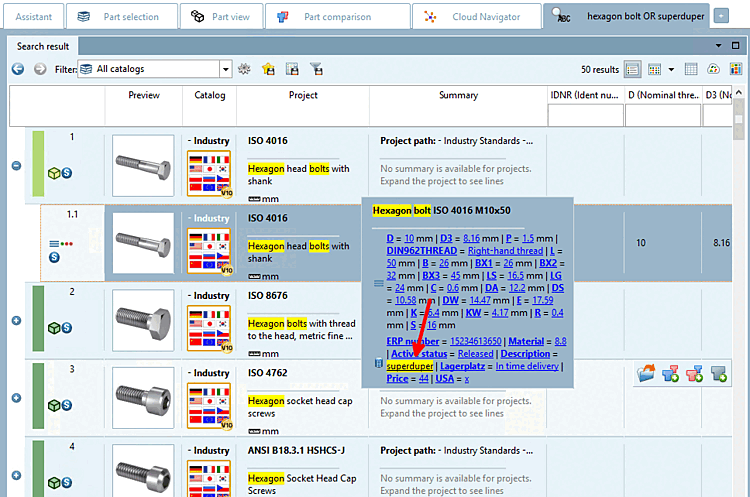The image size is (750, 497).
Task: Open search settings gear icon
Action: (x=244, y=69)
